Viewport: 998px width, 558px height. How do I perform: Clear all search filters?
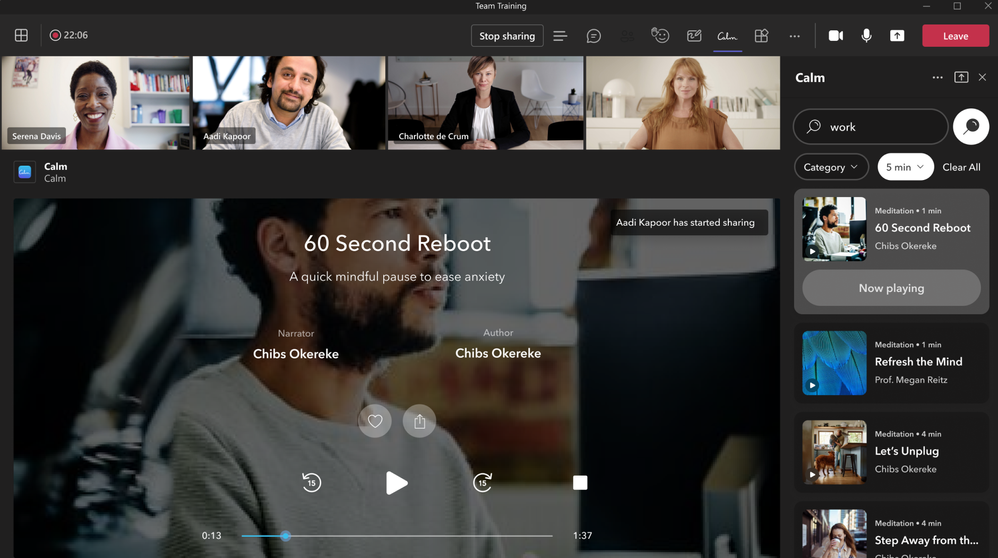point(961,167)
